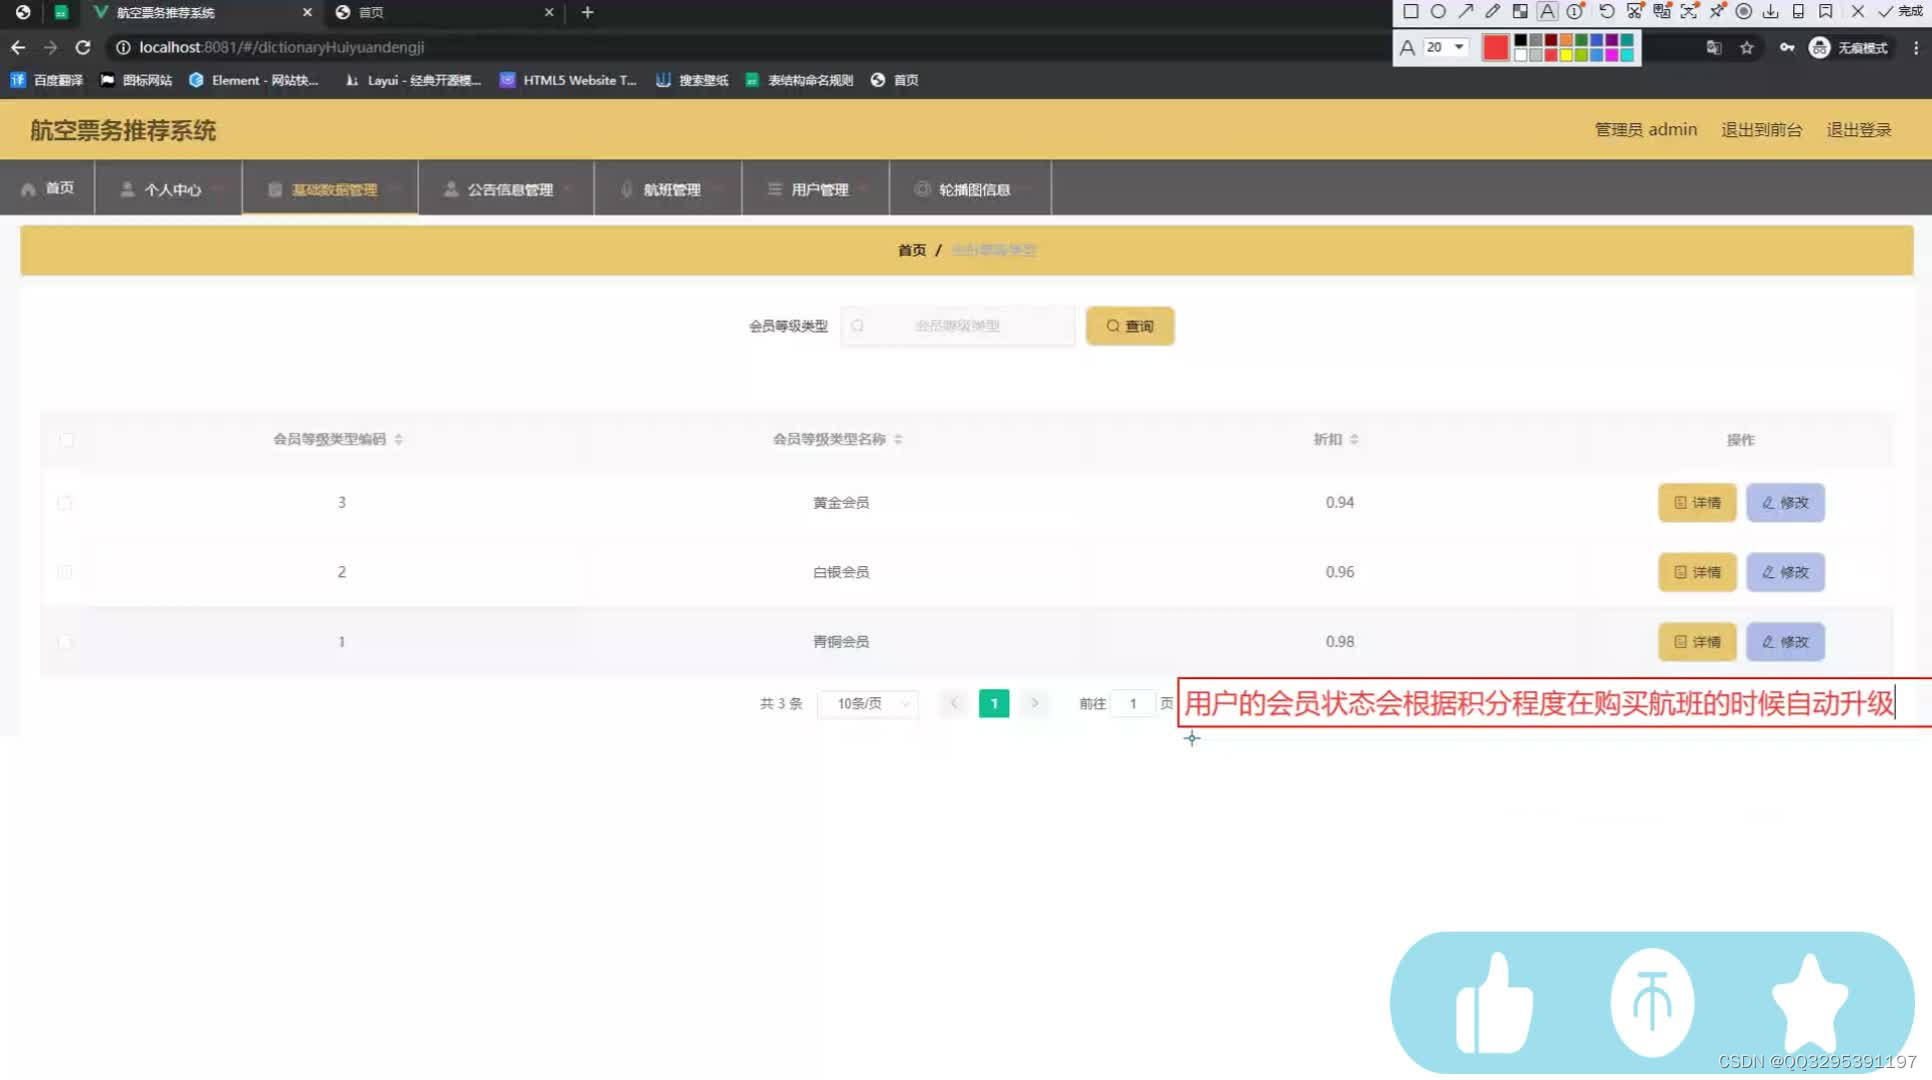The width and height of the screenshot is (1932, 1080).
Task: Open the password key icon
Action: 1787,48
